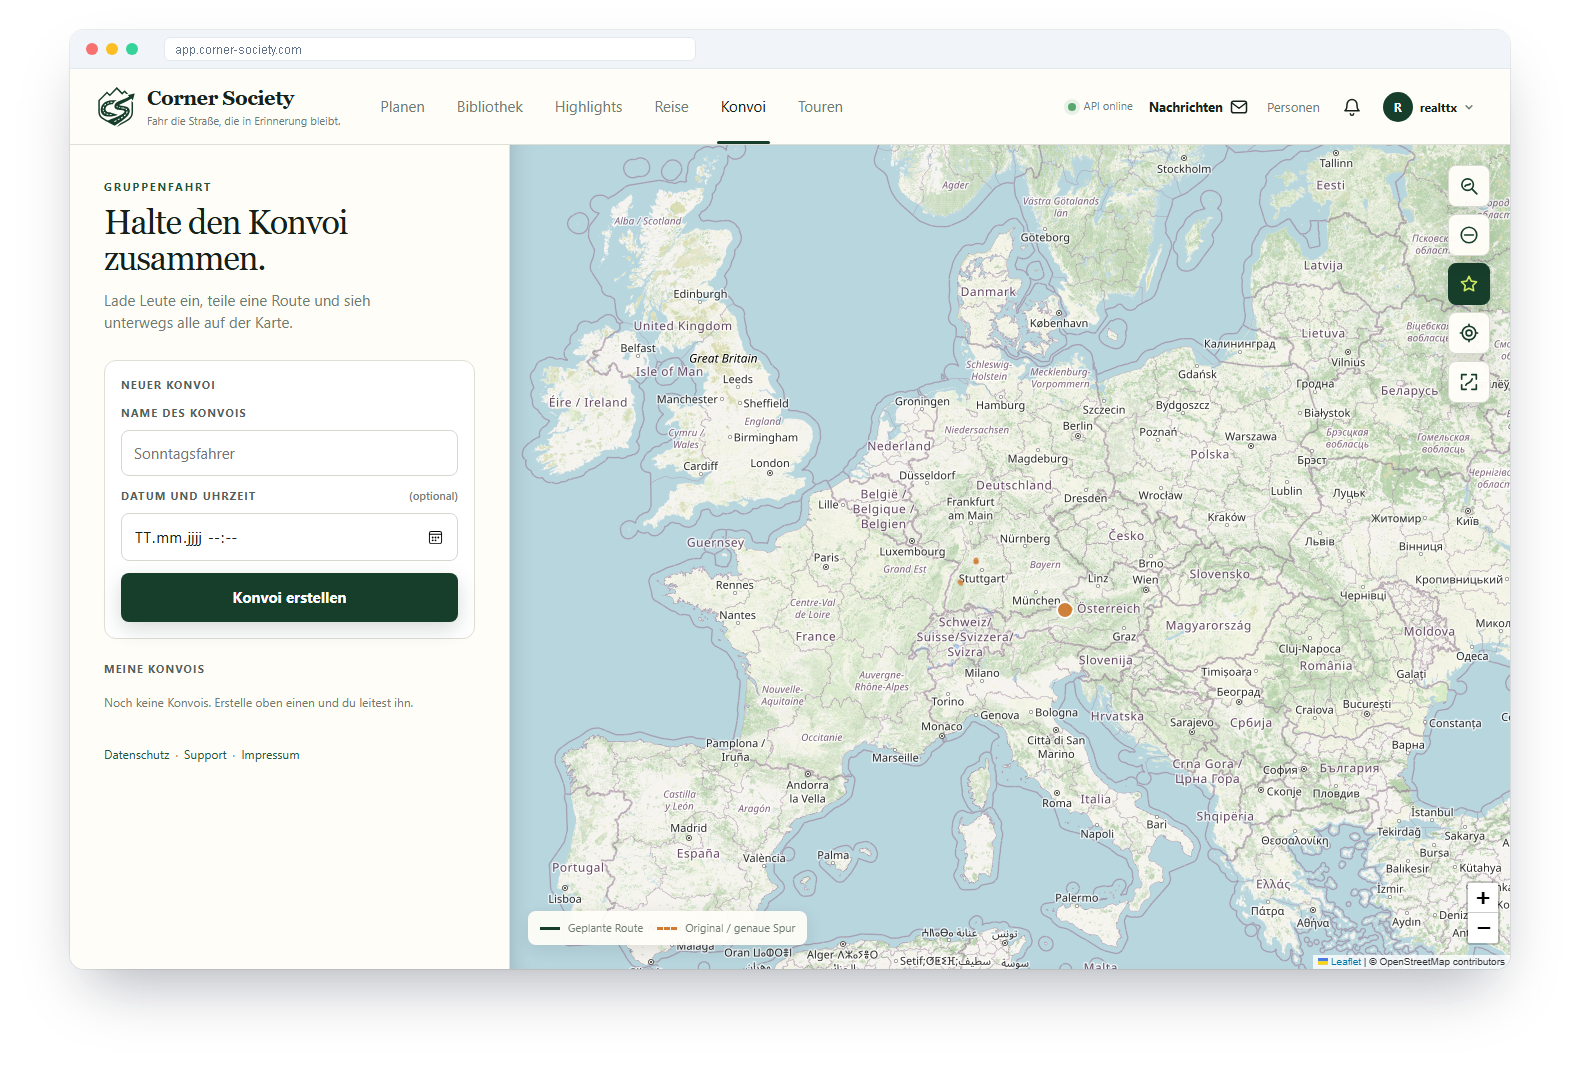The image size is (1580, 1068).
Task: Click the OpenStreetMap contributors attribution
Action: click(1437, 962)
